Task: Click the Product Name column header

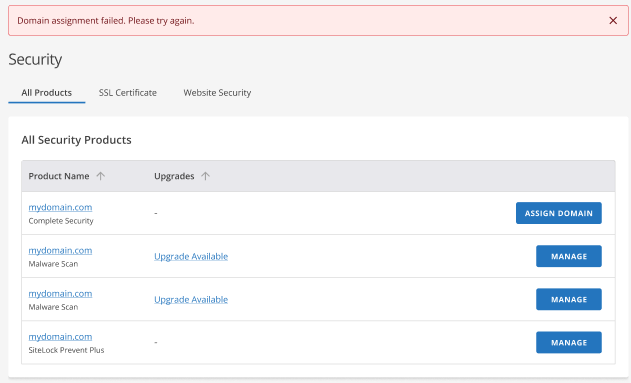Action: pos(59,176)
